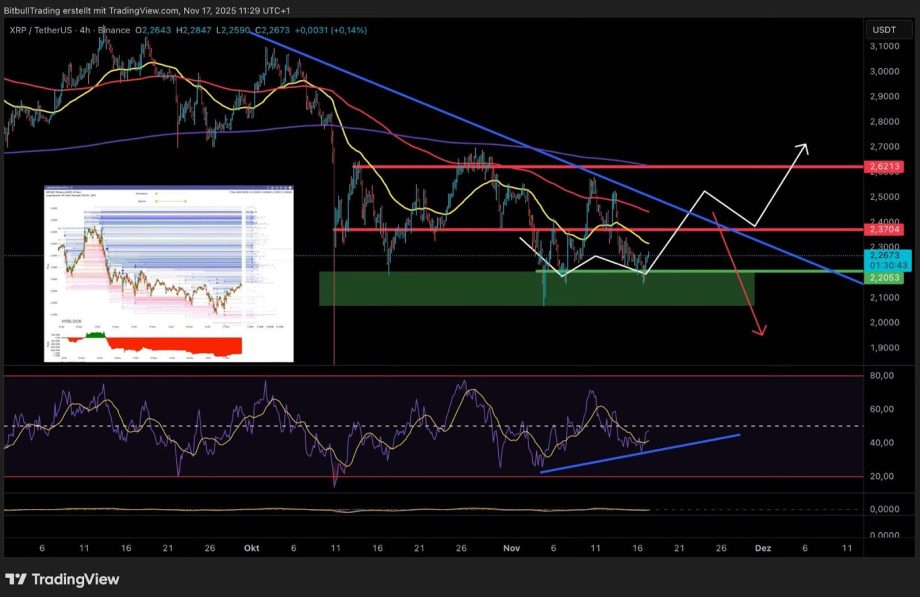Select the Dez label on the date scale

765,548
